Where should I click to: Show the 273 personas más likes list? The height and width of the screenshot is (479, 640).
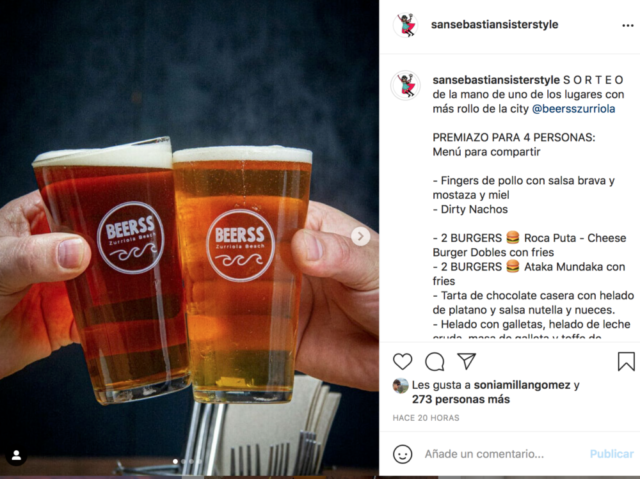(x=461, y=399)
